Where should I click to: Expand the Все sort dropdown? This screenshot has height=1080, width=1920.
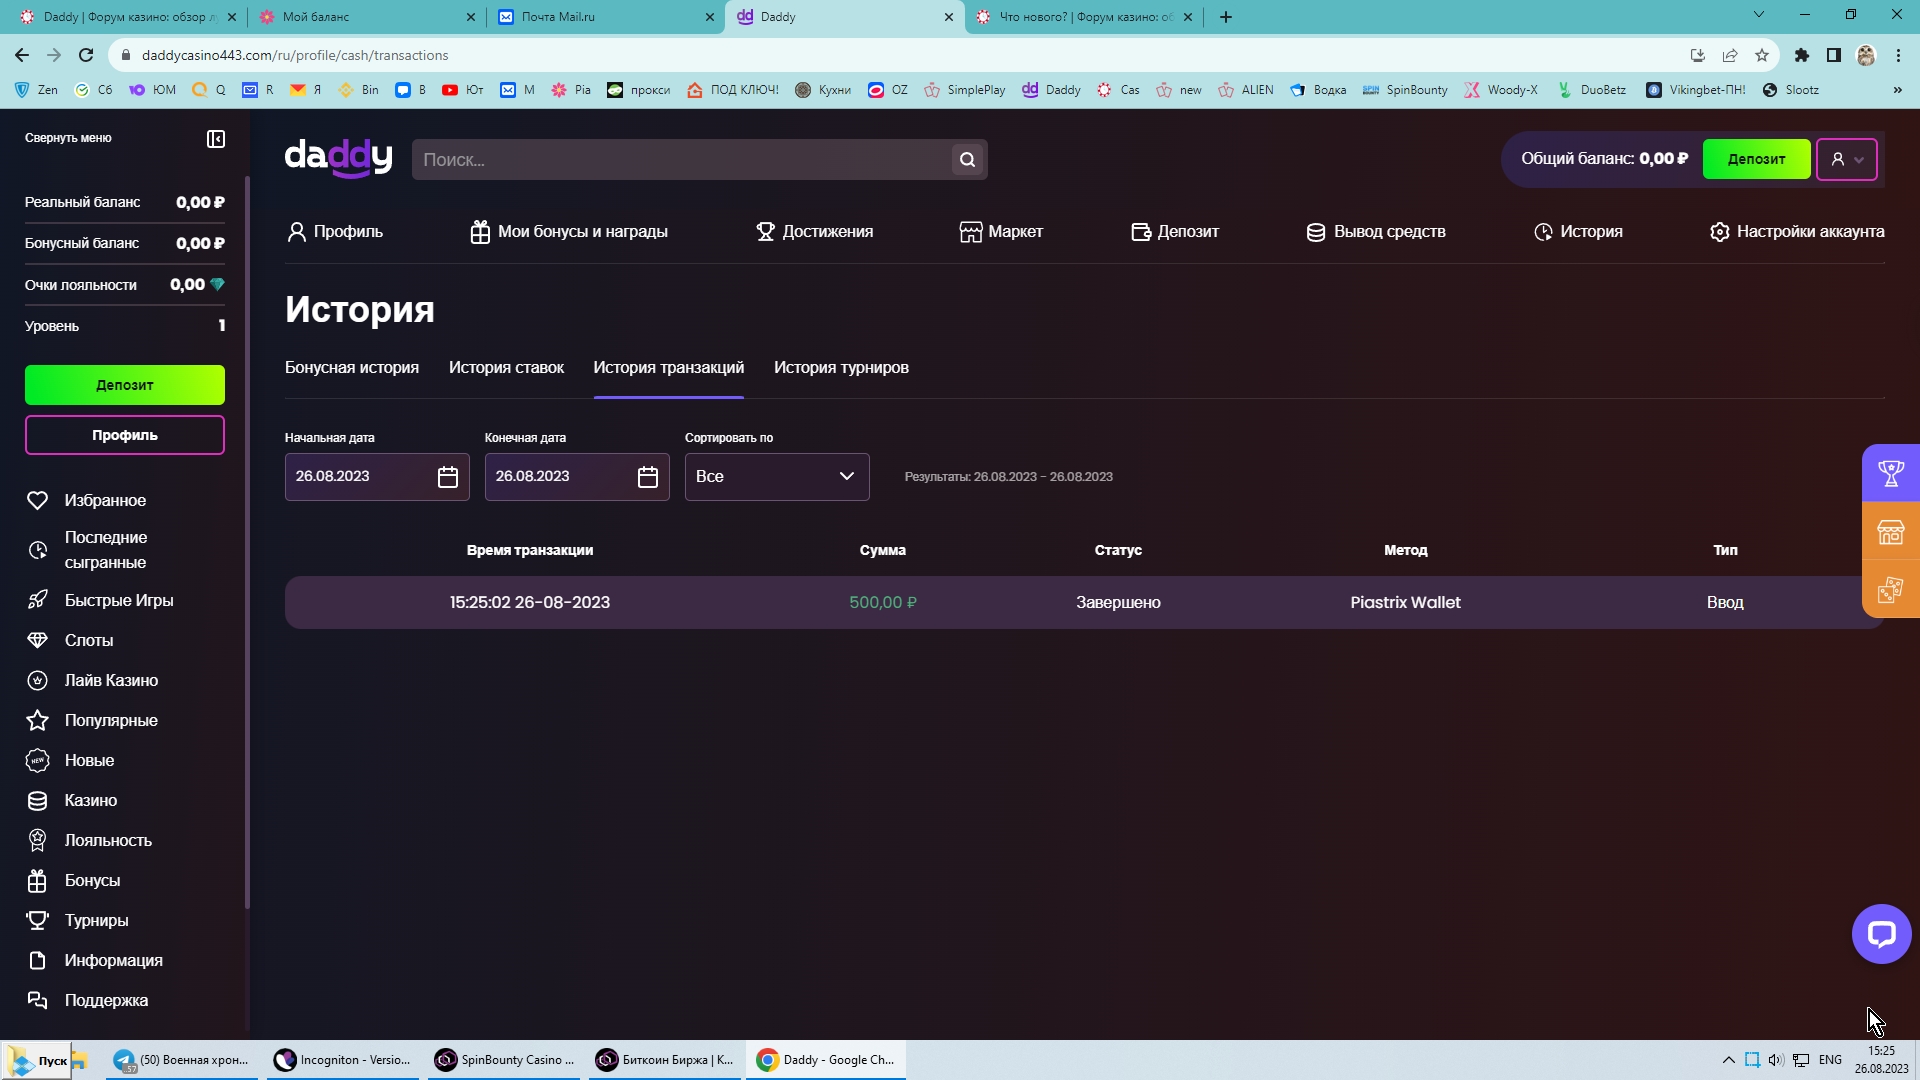coord(776,477)
